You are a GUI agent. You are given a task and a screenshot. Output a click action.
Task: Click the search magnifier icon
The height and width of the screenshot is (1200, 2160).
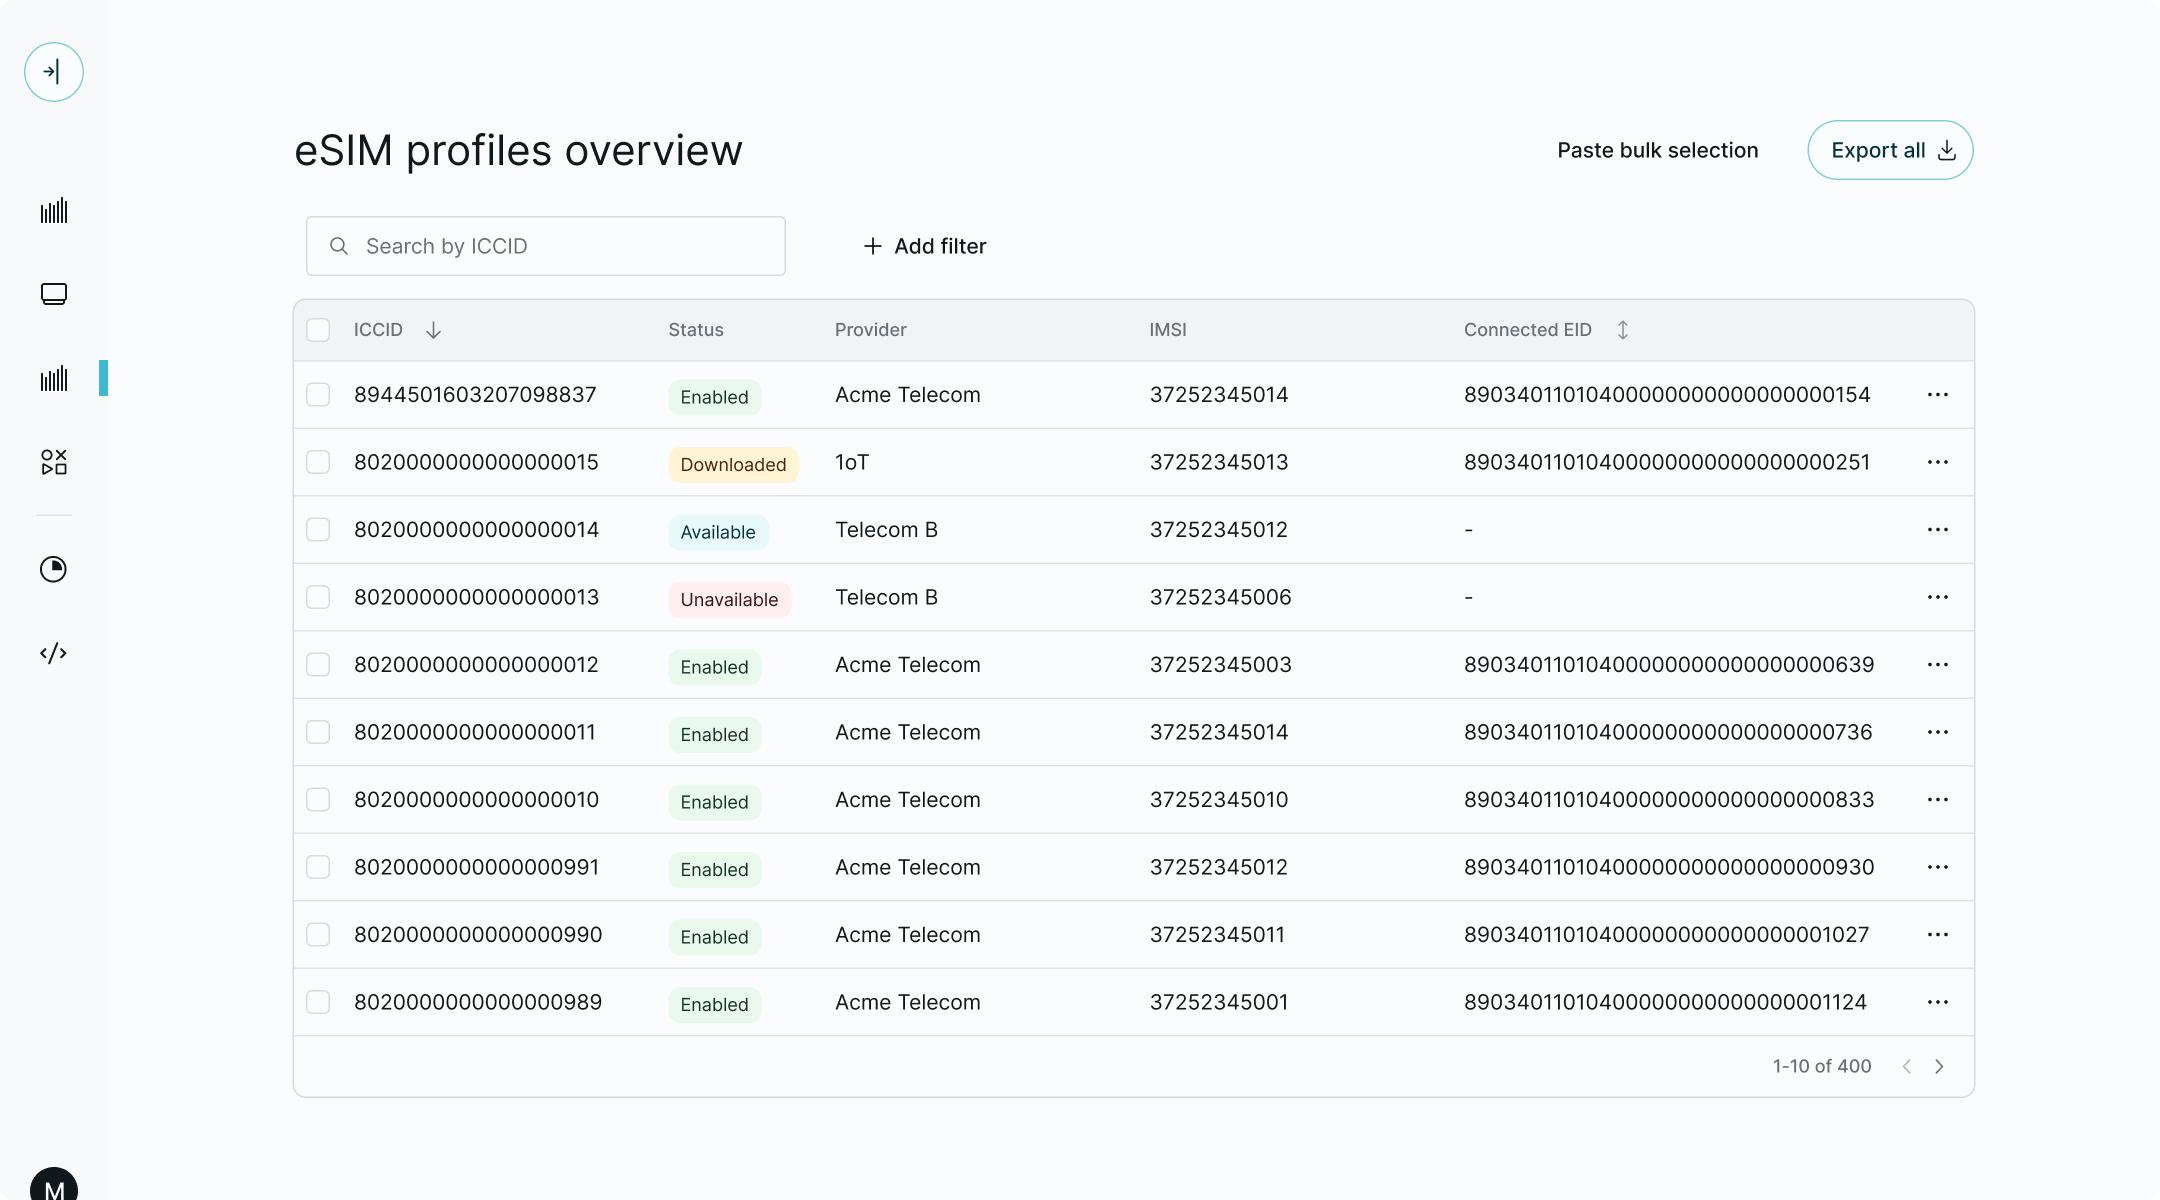click(x=339, y=246)
